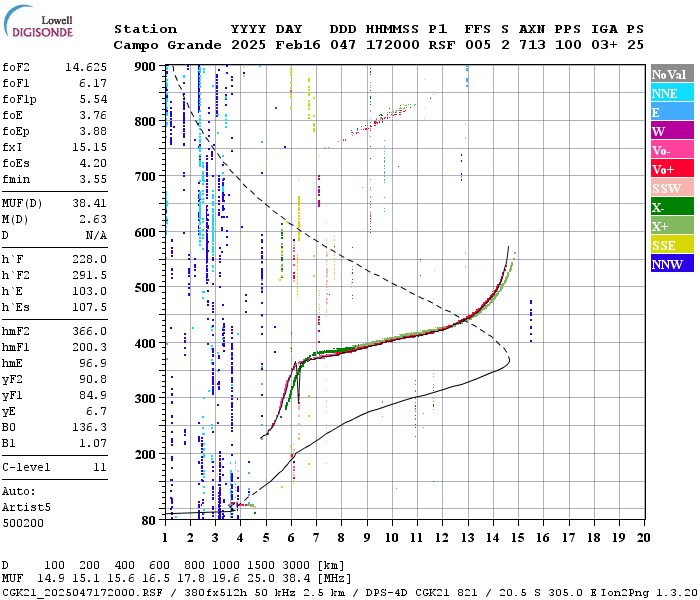Image resolution: width=700 pixels, height=600 pixels.
Task: Select the NNE cyan legend swatch
Action: (x=672, y=93)
